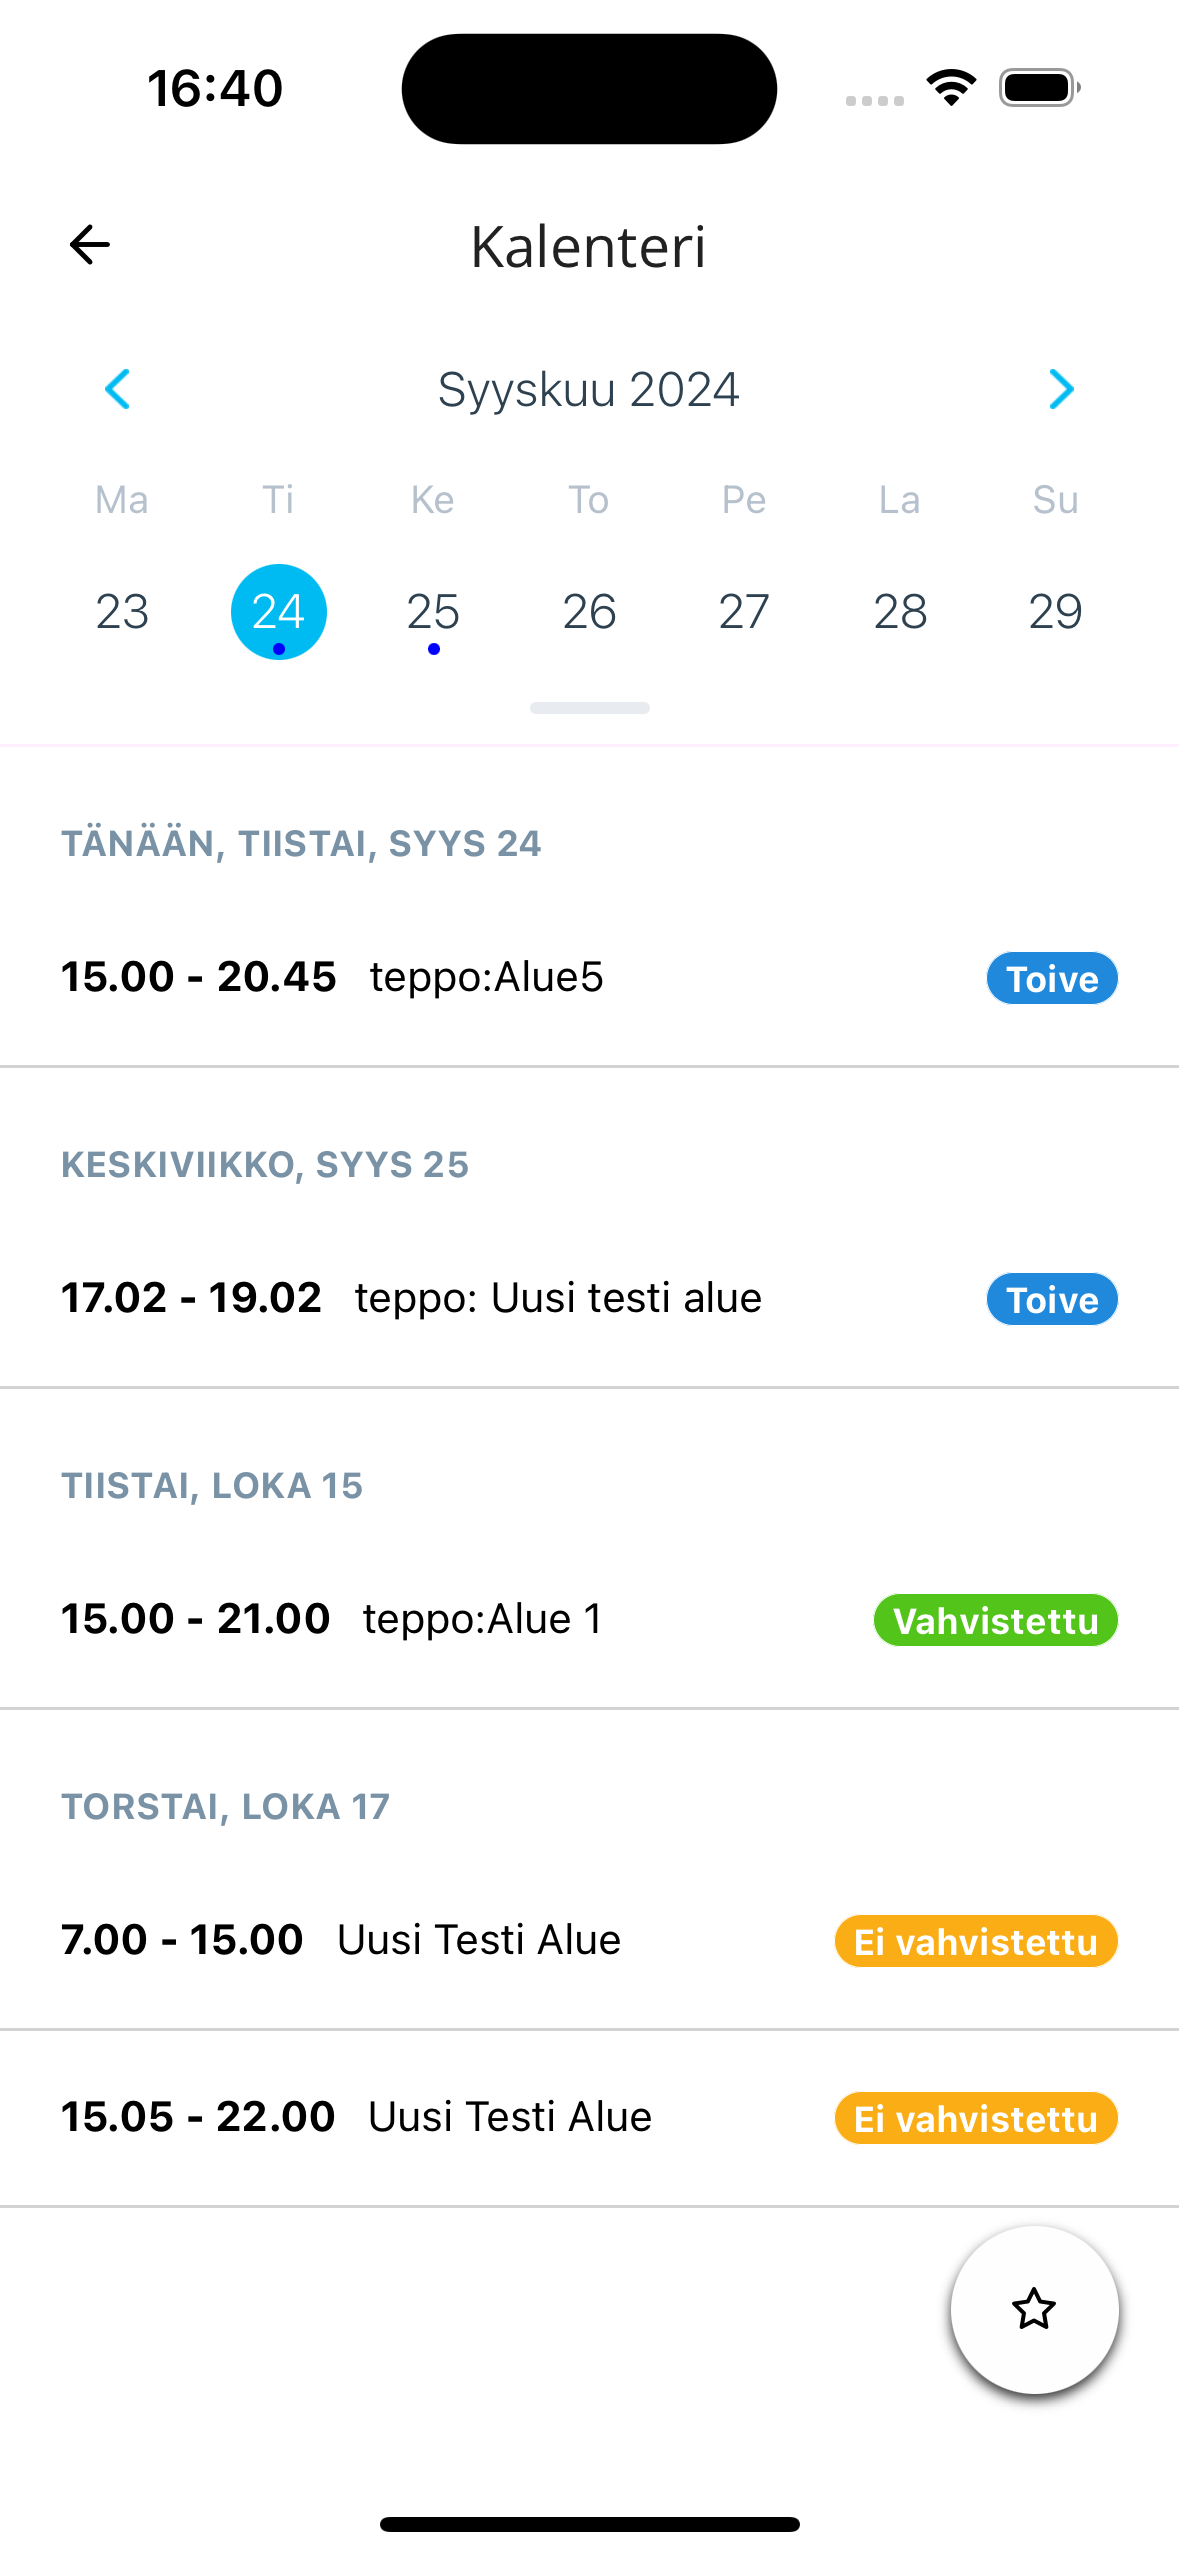The width and height of the screenshot is (1179, 2556).
Task: Go to the previous month with left chevron
Action: (x=118, y=389)
